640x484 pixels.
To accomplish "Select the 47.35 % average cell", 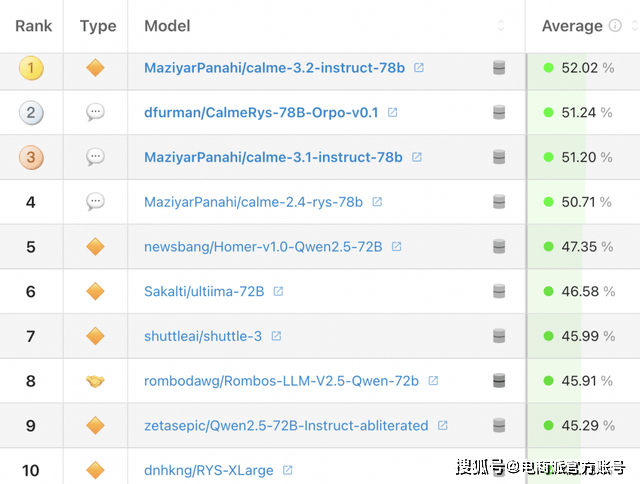I will (x=583, y=247).
